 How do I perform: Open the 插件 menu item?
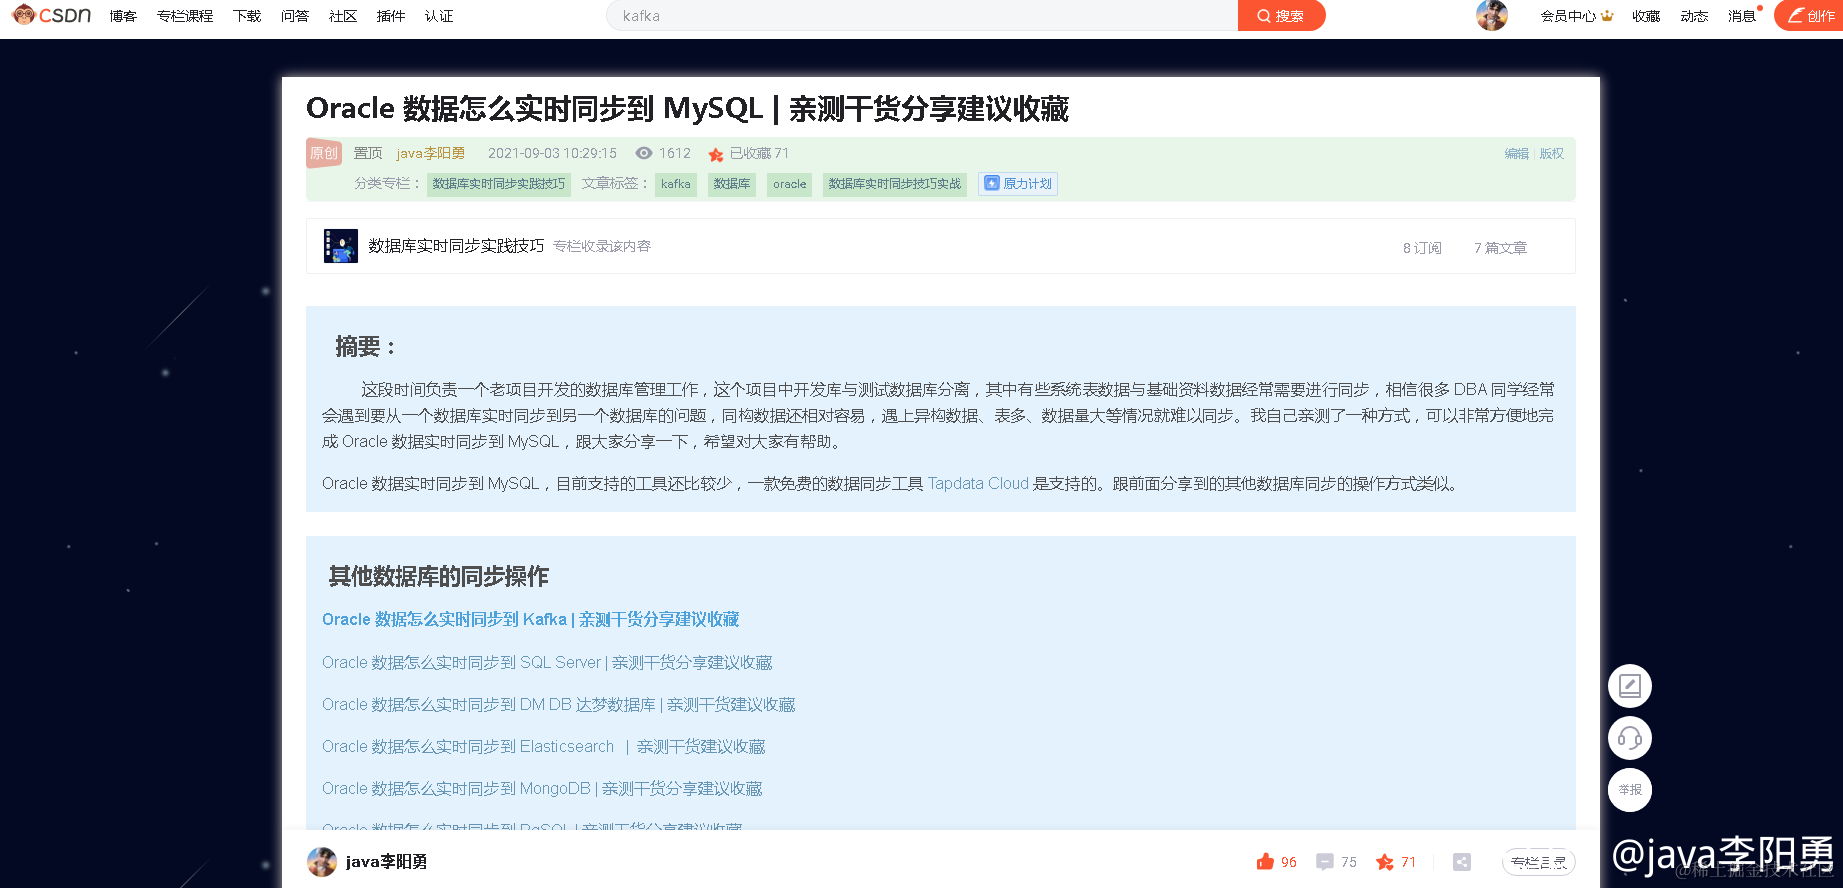coord(391,16)
